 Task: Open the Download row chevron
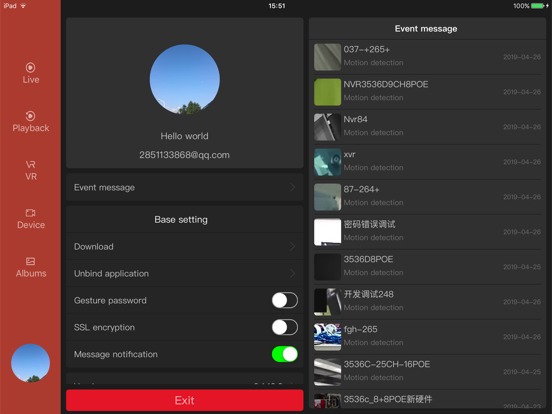(293, 246)
